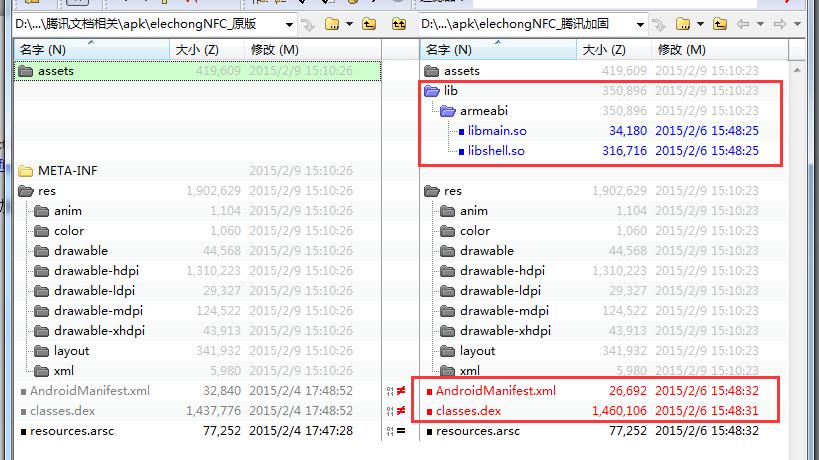Image resolution: width=819 pixels, height=460 pixels.
Task: Select resources.arsc in the left pane
Action: click(x=72, y=431)
